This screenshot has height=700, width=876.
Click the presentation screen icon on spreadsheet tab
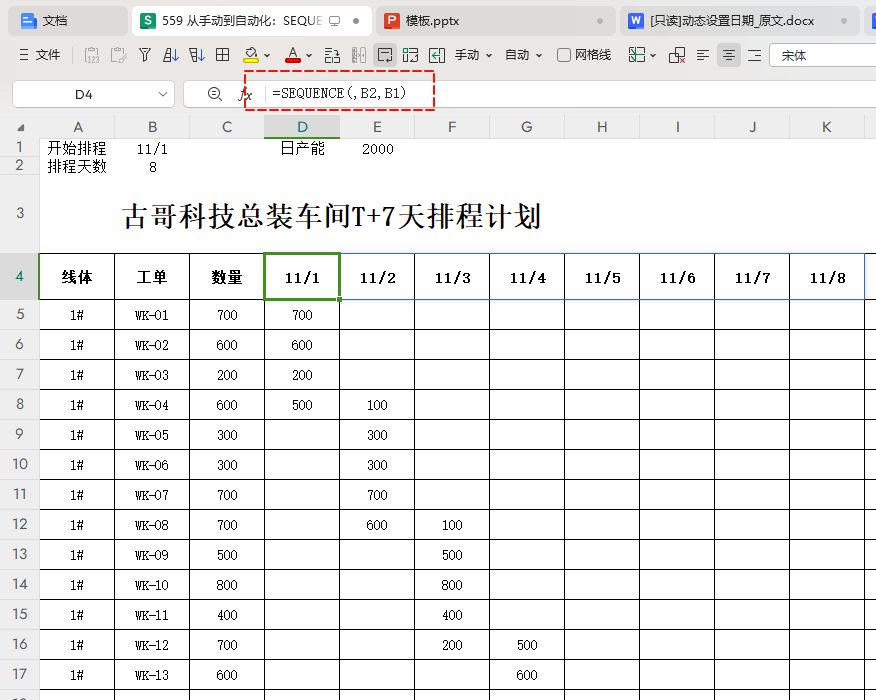point(334,21)
